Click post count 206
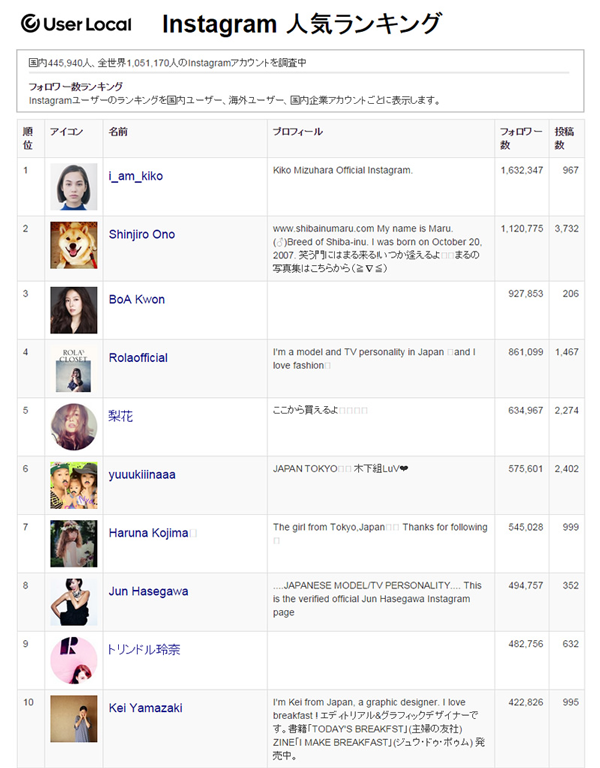This screenshot has height=768, width=600. coord(571,294)
